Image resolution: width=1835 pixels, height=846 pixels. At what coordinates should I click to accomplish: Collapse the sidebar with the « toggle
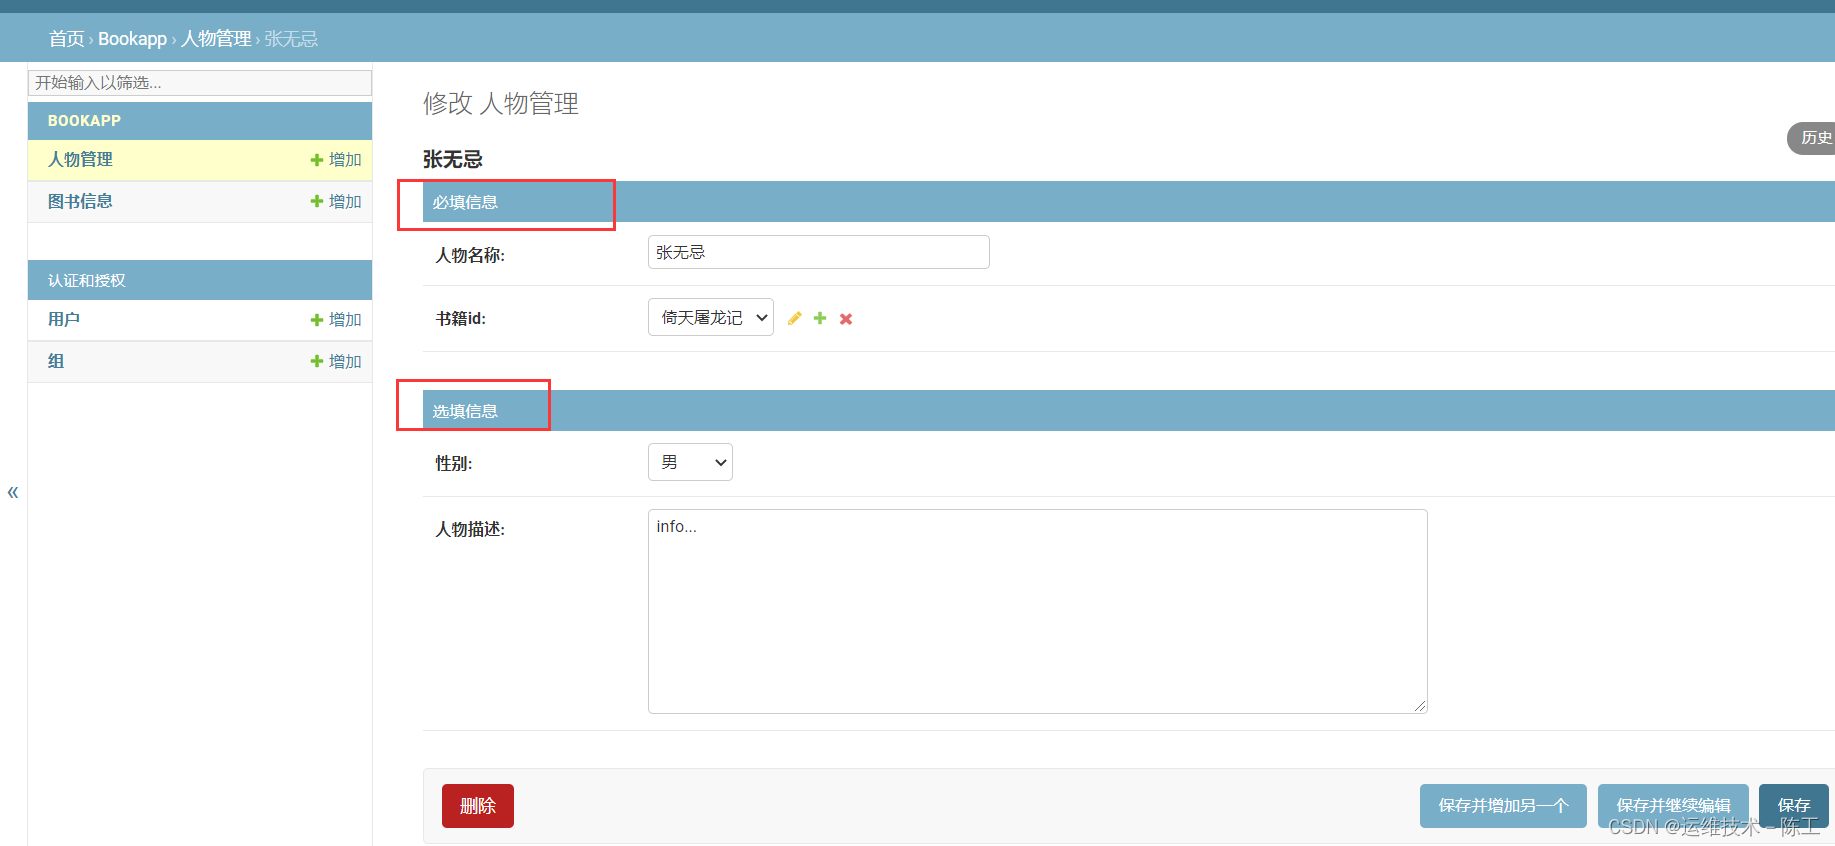(x=13, y=492)
